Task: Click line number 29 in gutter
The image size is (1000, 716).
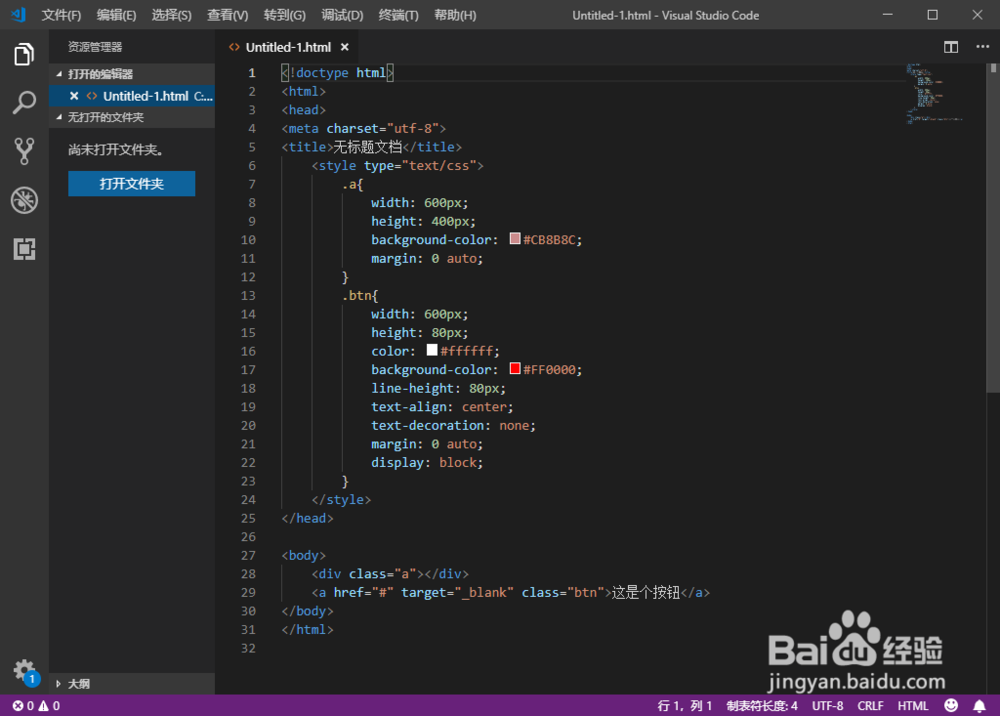Action: tap(248, 592)
